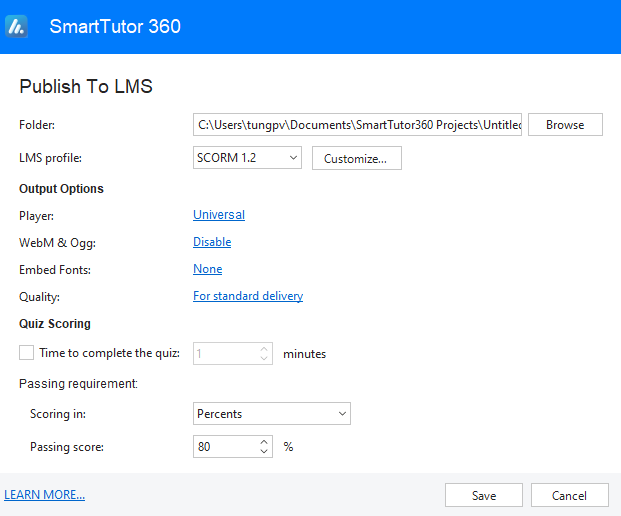
Task: Click the Embed Fonts None link
Action: (x=208, y=269)
